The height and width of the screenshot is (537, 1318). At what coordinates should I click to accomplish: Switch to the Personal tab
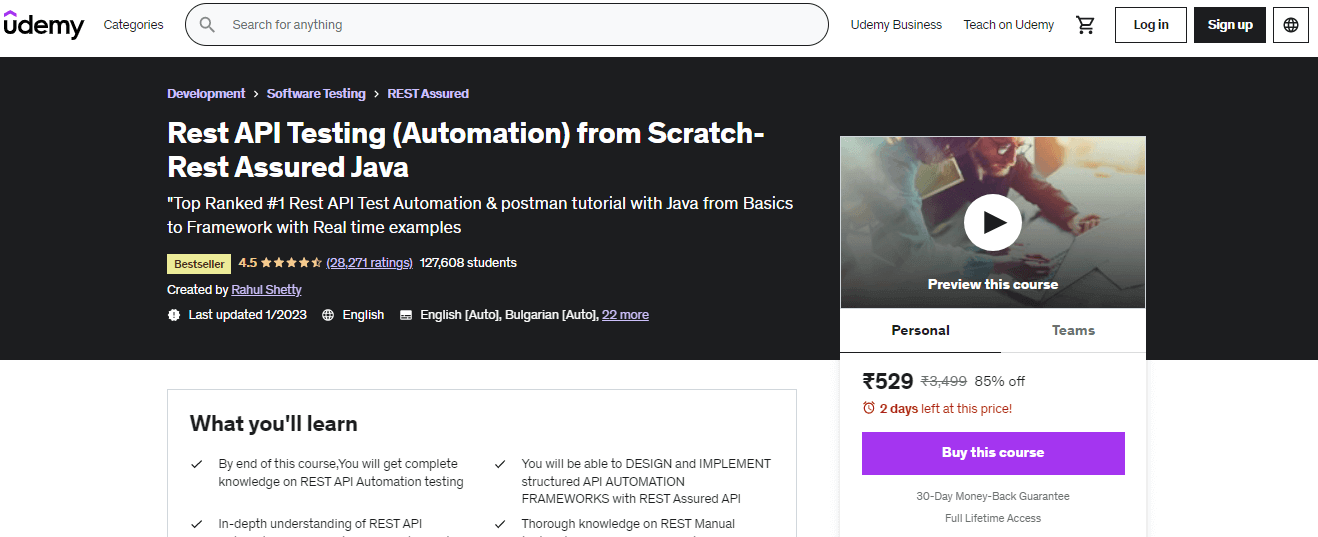click(921, 330)
